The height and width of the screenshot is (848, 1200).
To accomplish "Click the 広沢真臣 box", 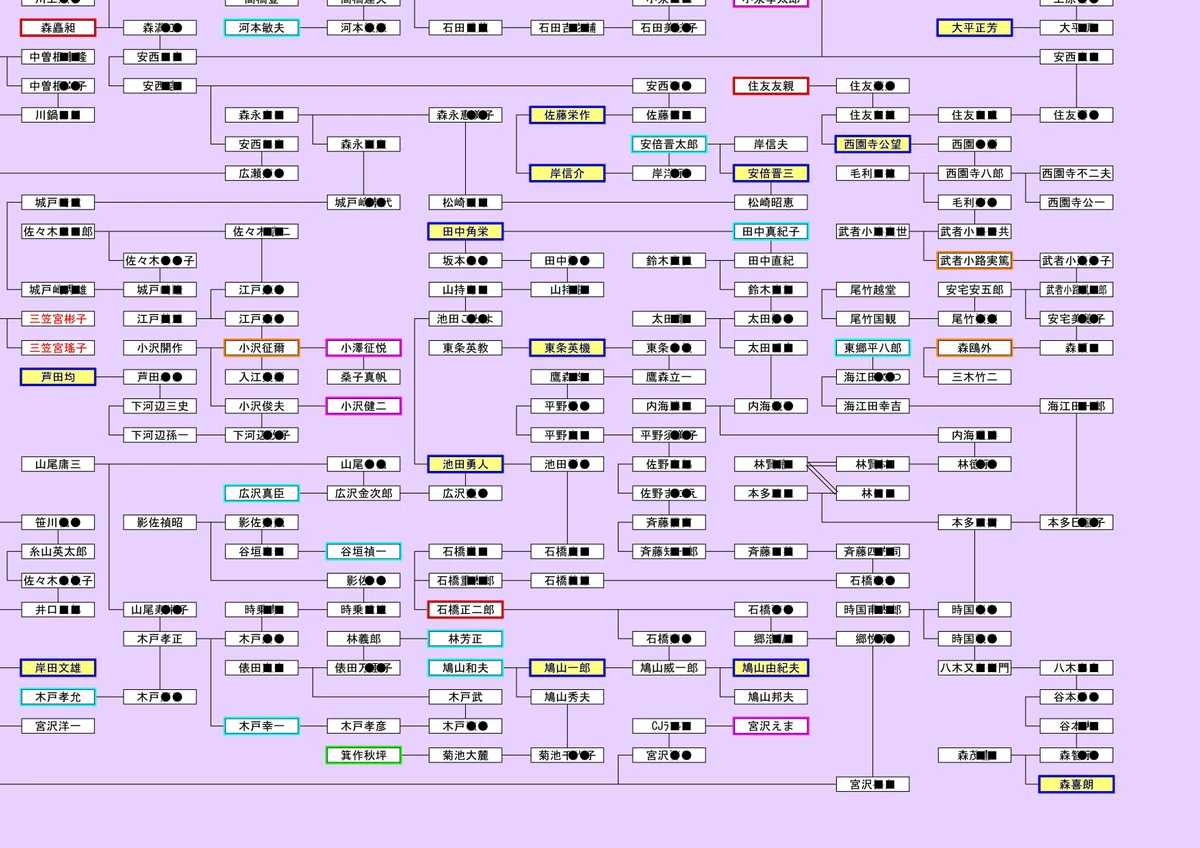I will pos(261,493).
